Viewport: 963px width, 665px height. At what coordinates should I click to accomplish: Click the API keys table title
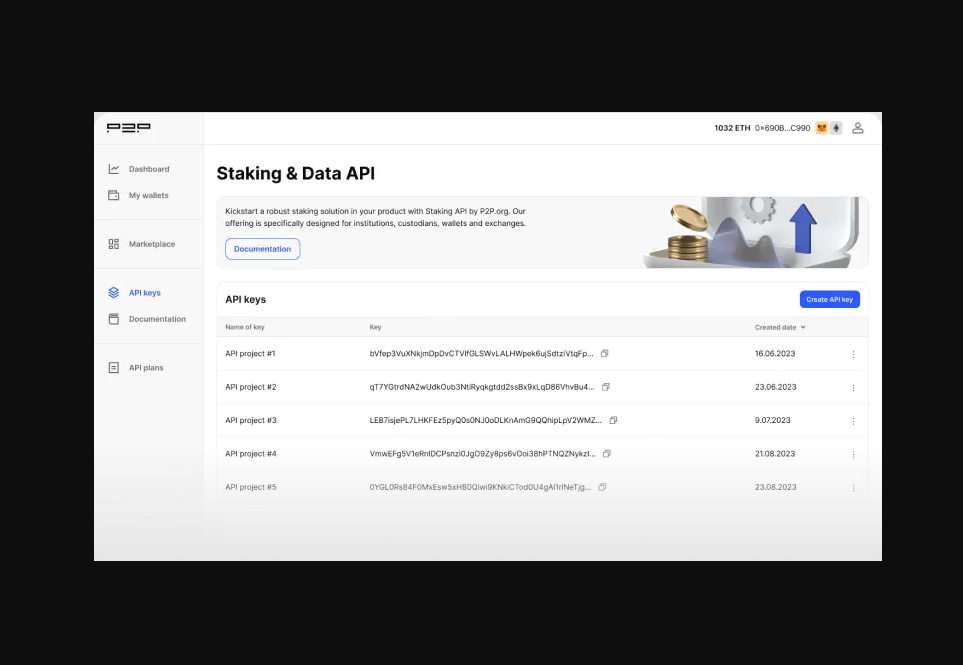(x=246, y=300)
